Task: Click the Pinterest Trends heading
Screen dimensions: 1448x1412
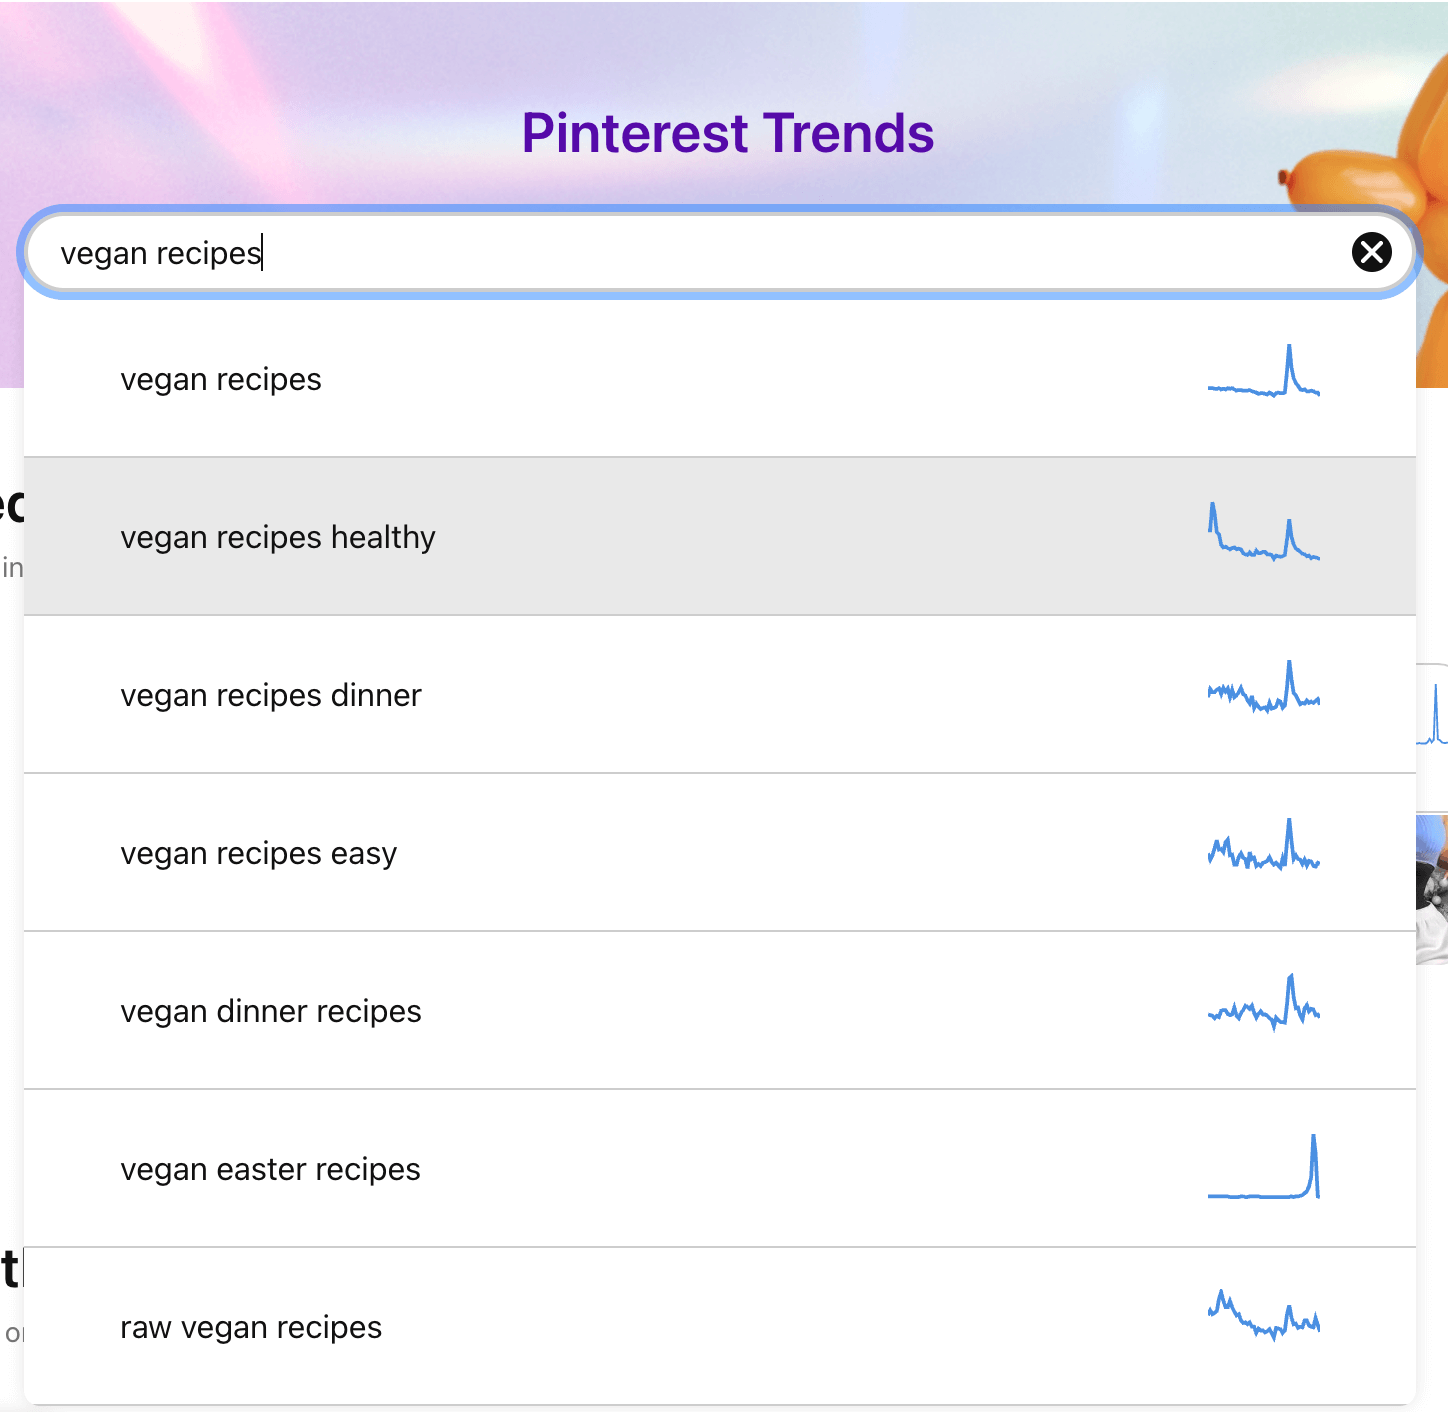Action: click(x=727, y=133)
